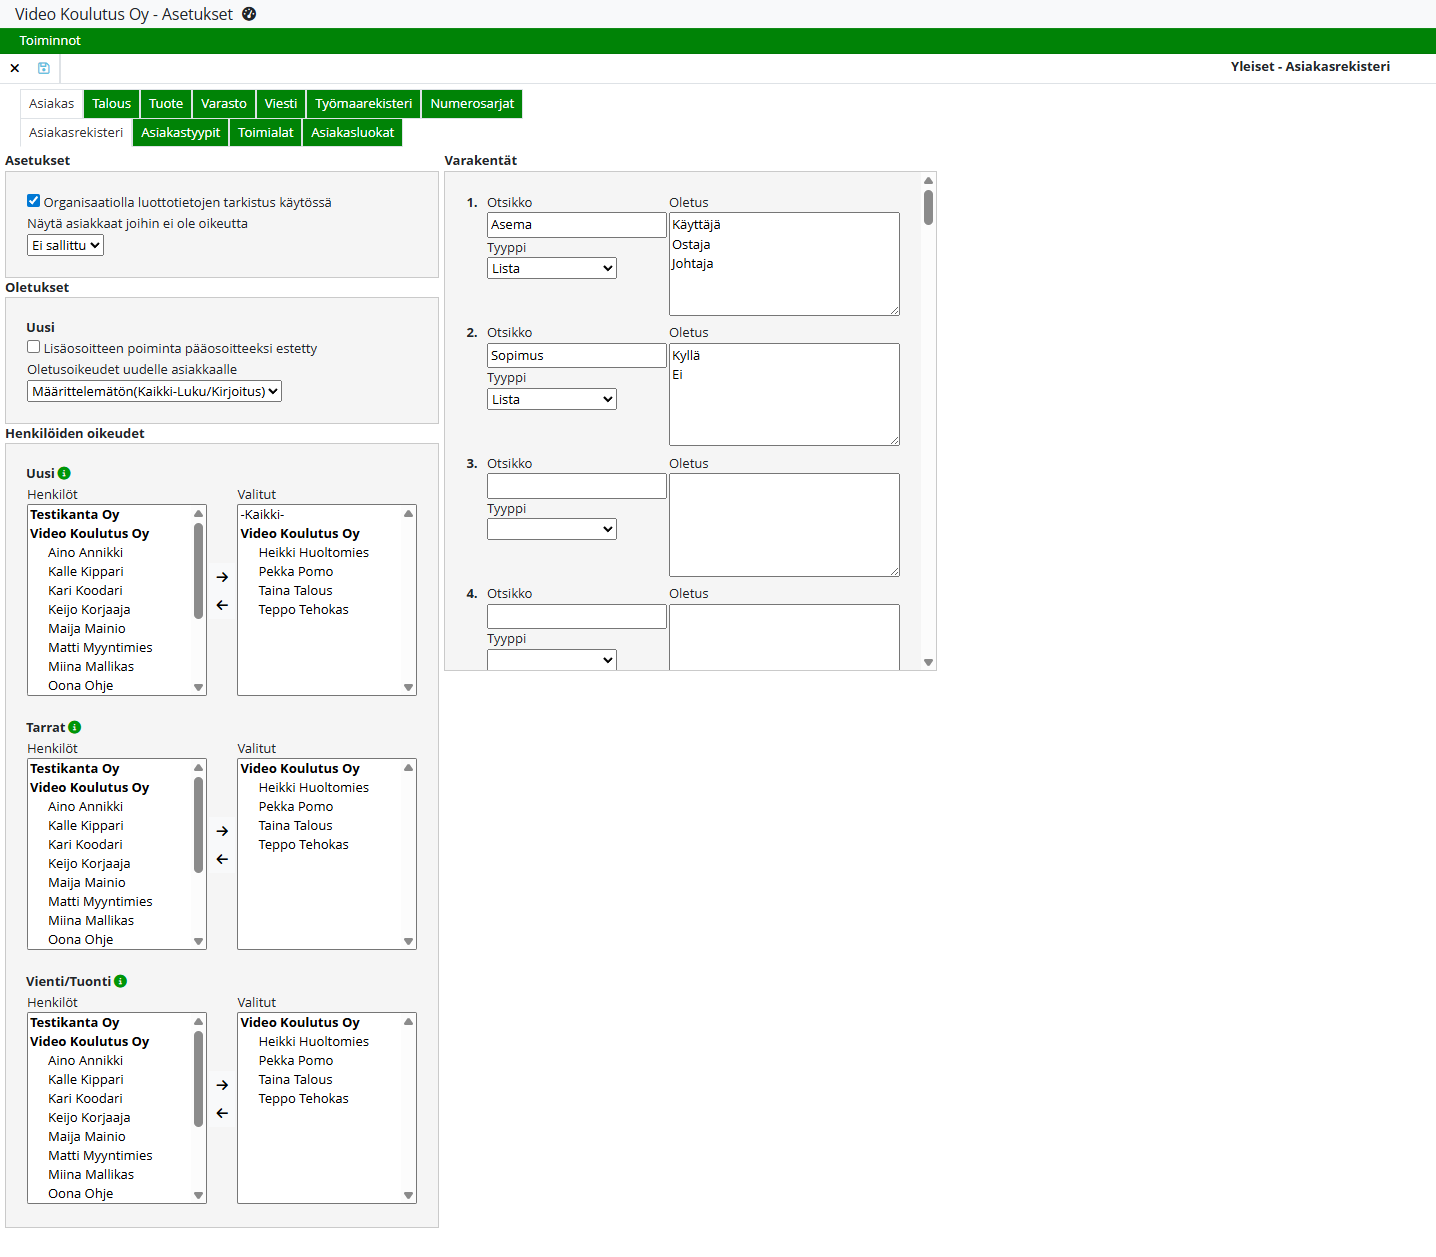This screenshot has width=1436, height=1257.
Task: Click the info icon next to Vienti/Tuonti
Action: pos(120,981)
